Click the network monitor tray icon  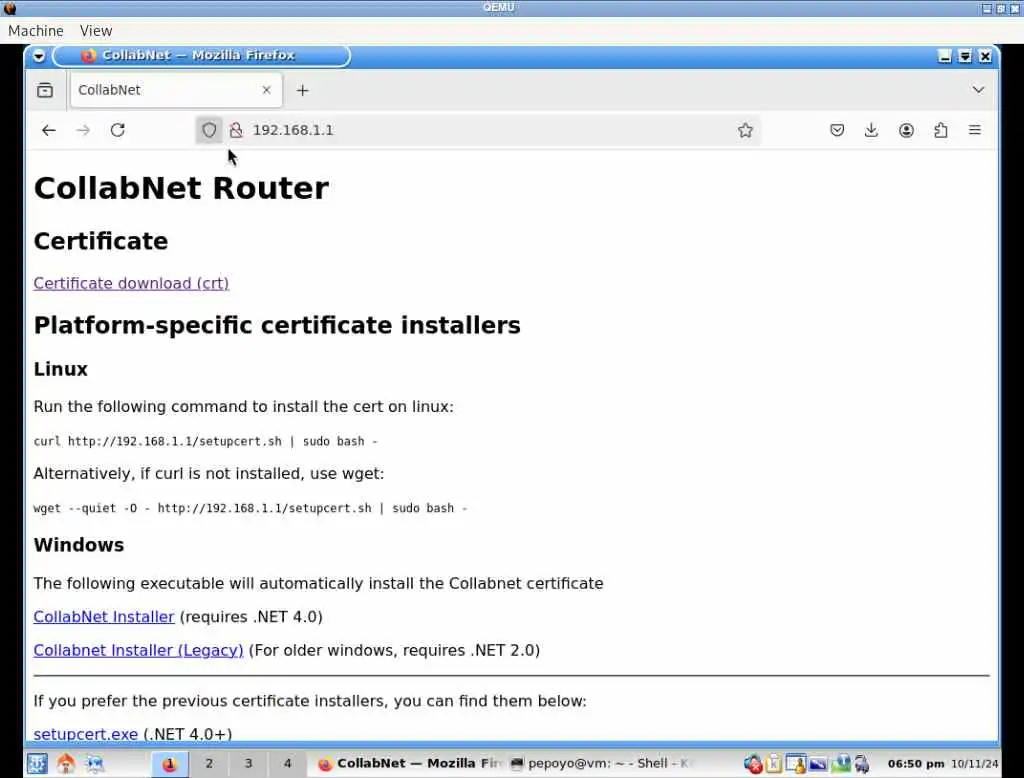840,763
